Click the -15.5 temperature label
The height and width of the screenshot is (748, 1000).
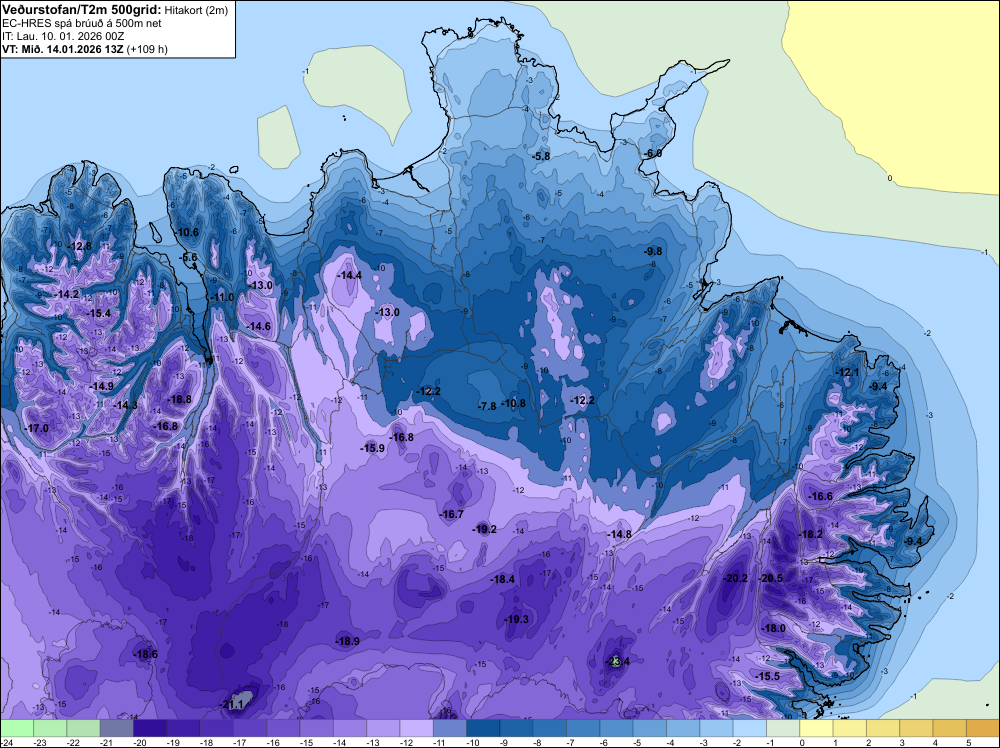click(x=768, y=676)
